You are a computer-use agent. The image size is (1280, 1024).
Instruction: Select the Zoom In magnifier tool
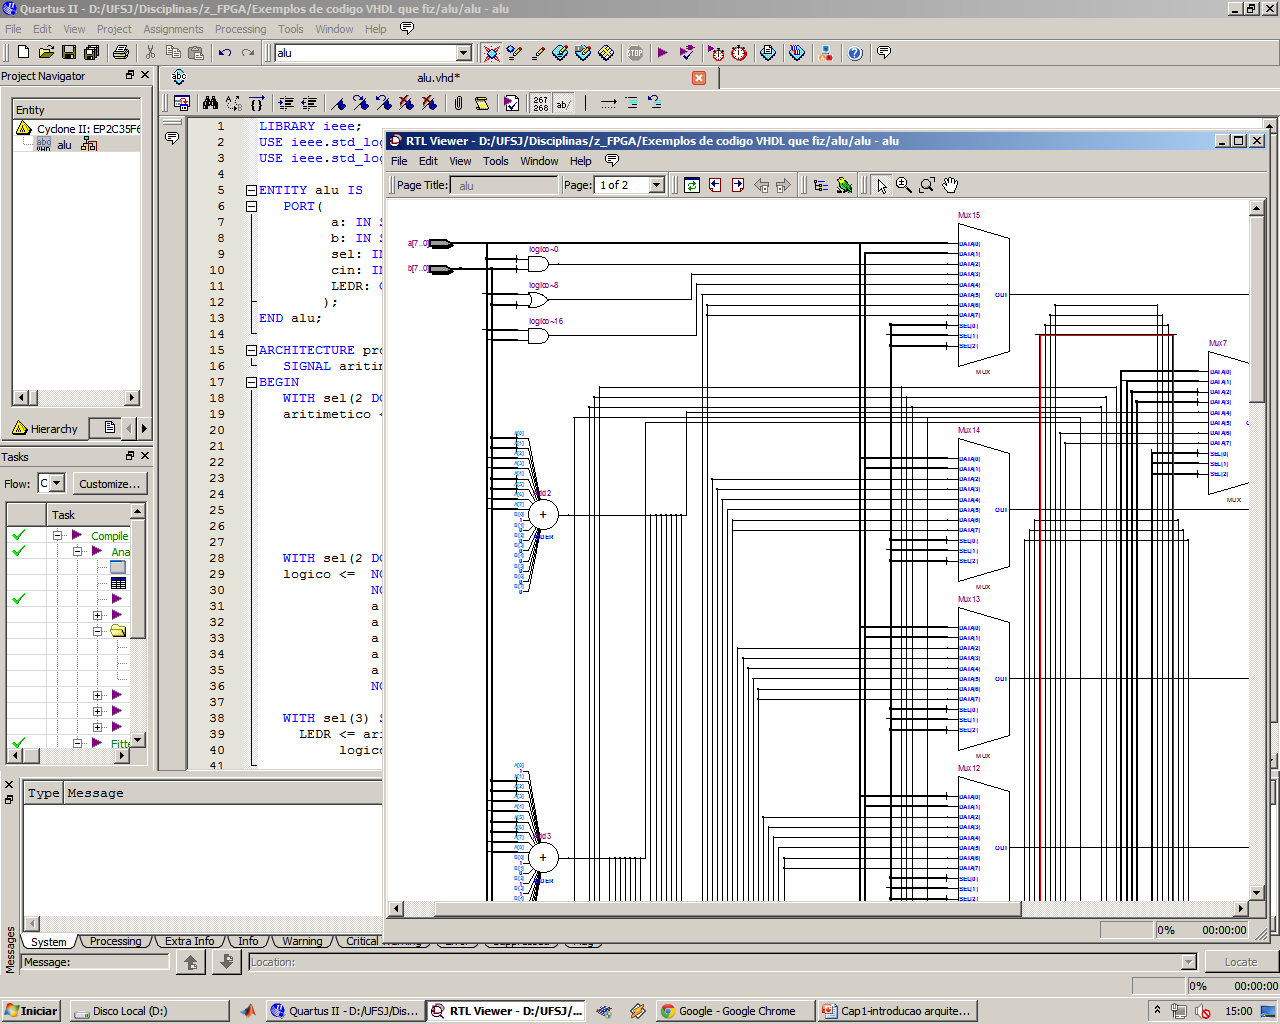click(904, 185)
